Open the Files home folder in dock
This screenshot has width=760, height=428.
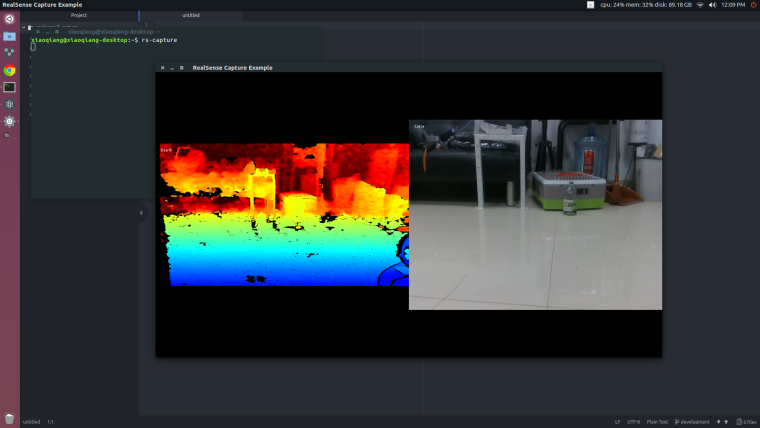[9, 36]
